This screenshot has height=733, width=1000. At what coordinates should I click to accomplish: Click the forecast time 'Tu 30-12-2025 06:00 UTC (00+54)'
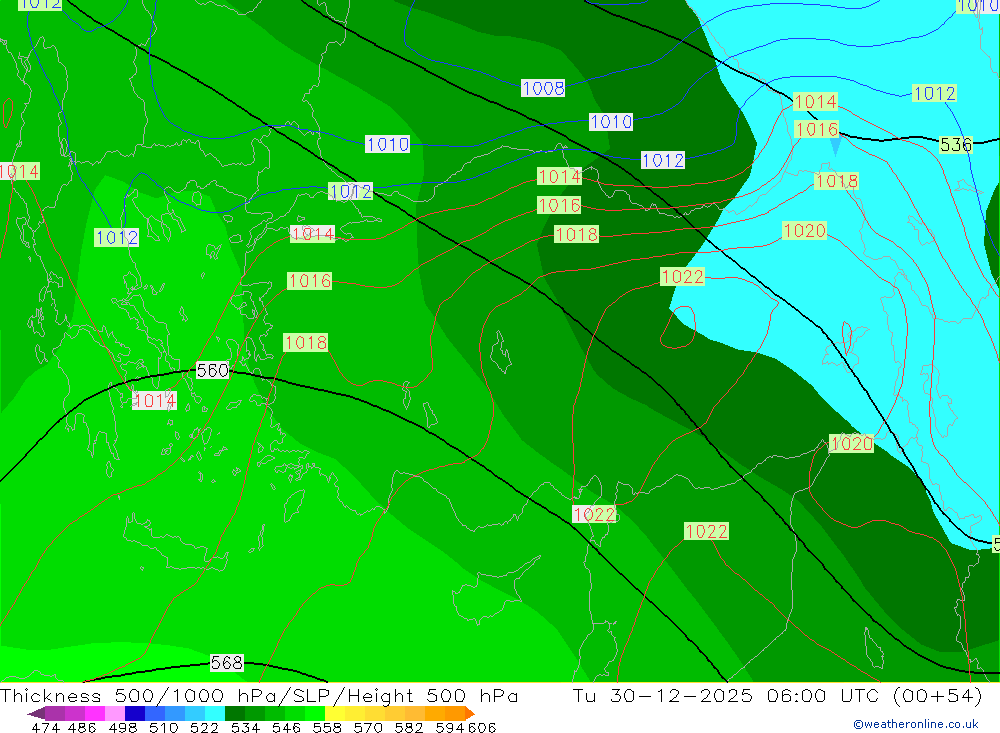(x=777, y=695)
